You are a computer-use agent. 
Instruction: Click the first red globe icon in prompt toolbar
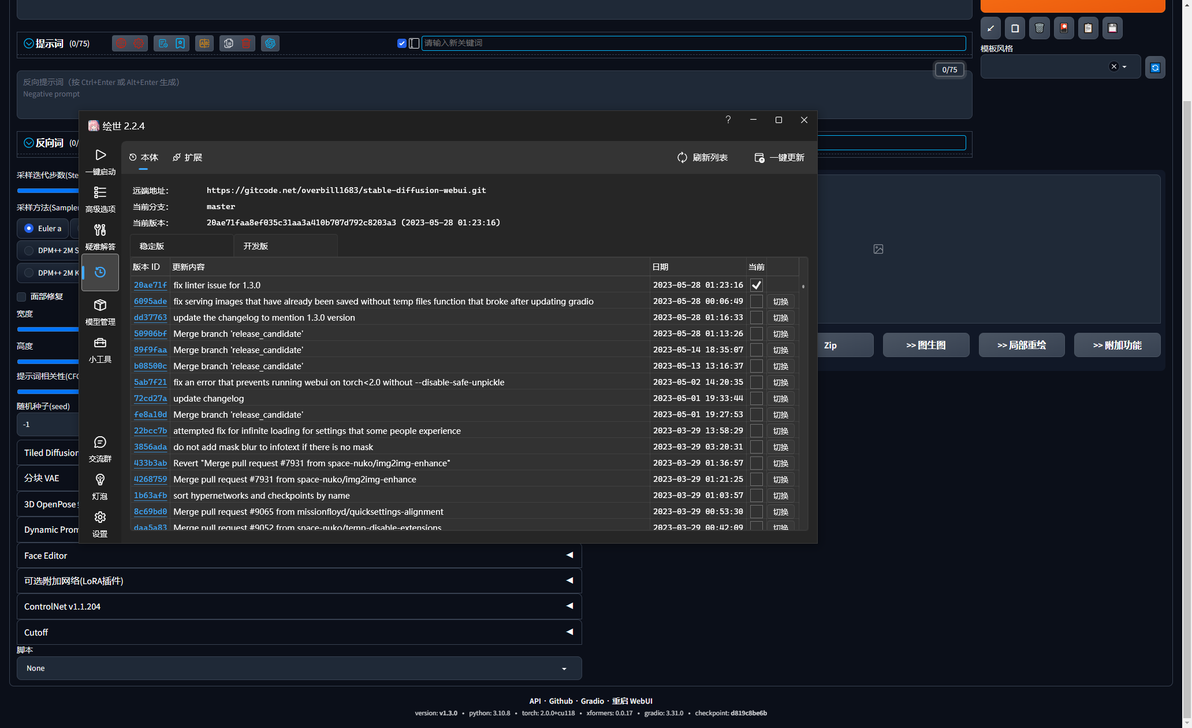click(x=121, y=43)
